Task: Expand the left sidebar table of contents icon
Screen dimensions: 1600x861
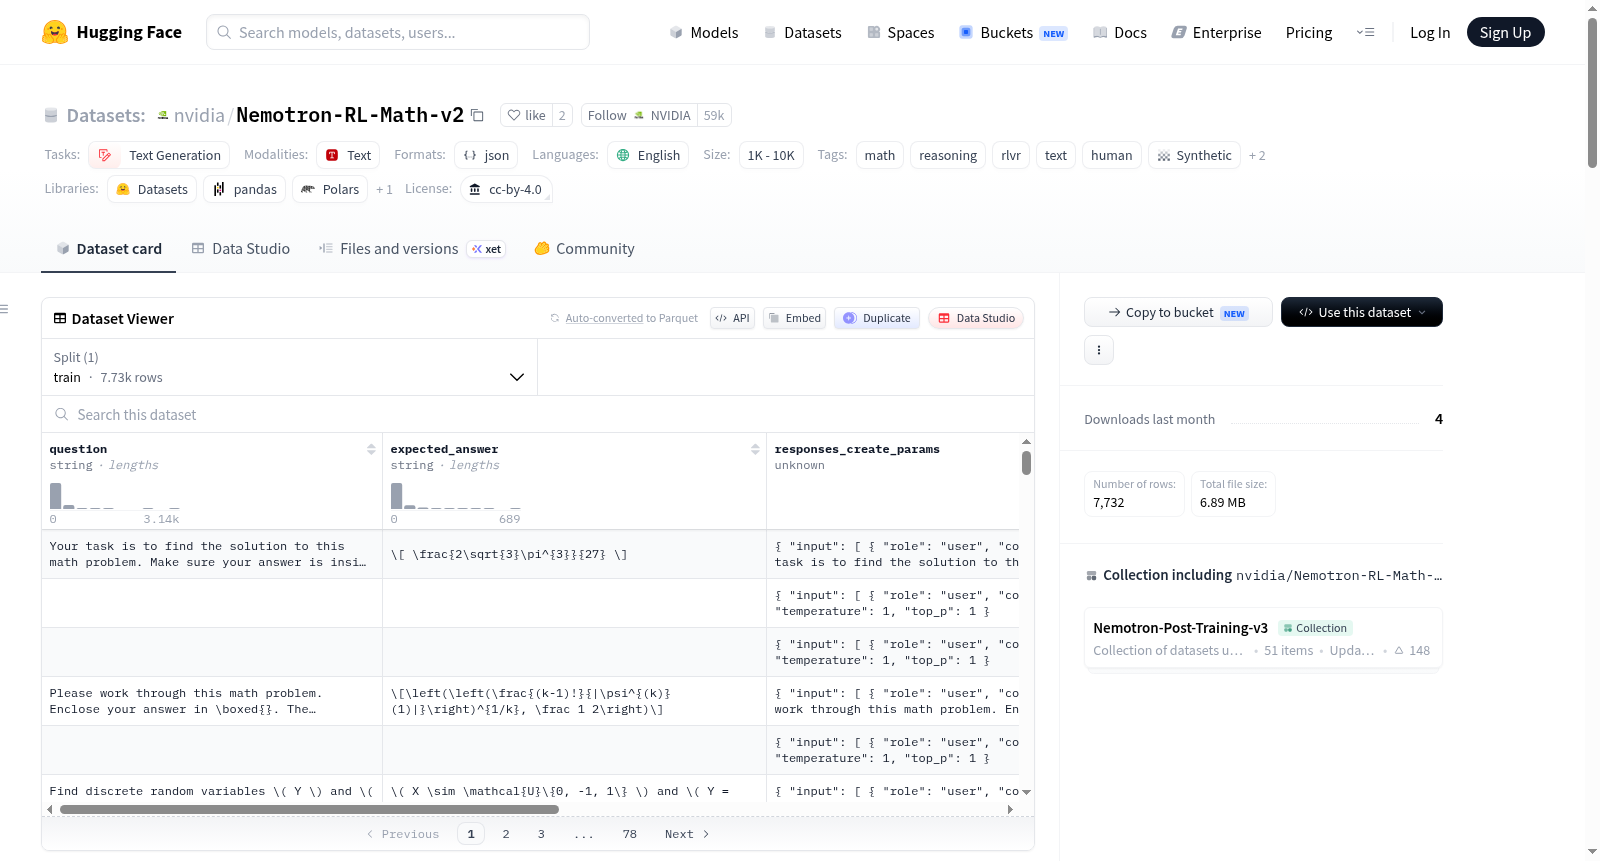Action: 5,309
